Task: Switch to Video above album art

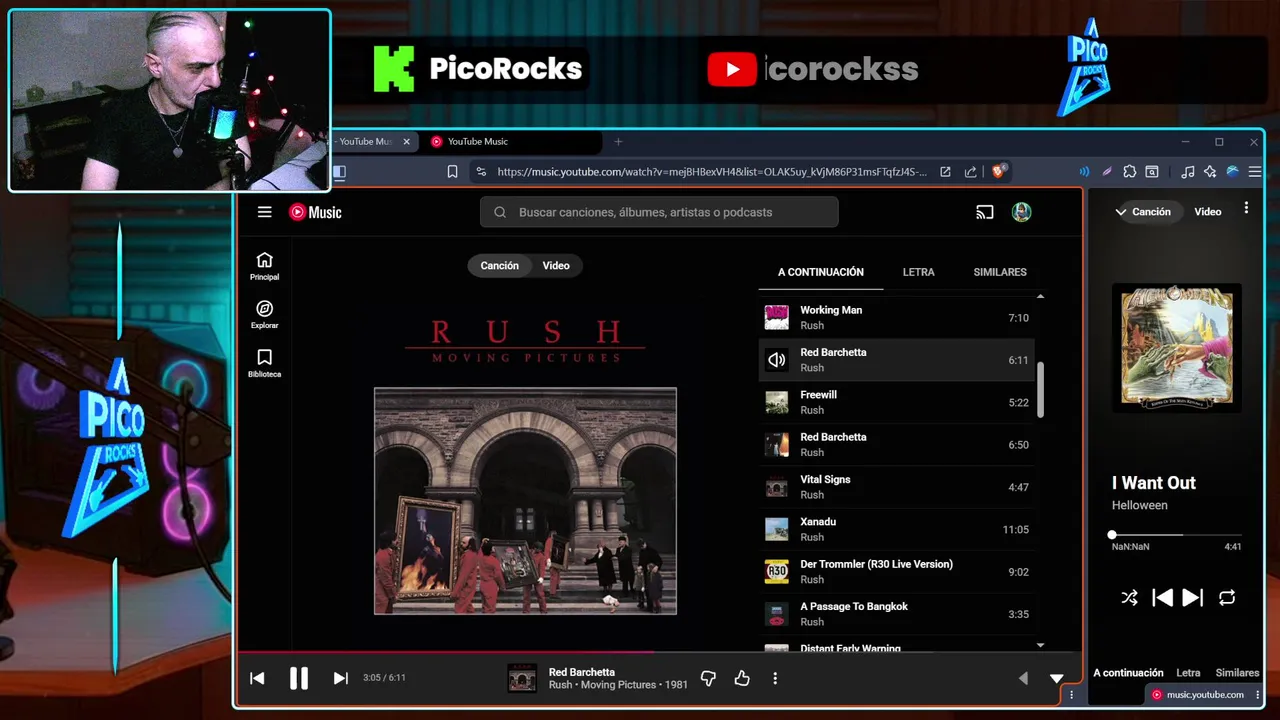Action: (556, 266)
